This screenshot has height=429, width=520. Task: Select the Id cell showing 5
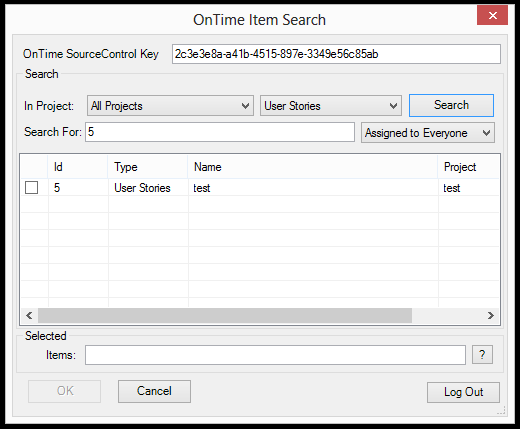(78, 188)
